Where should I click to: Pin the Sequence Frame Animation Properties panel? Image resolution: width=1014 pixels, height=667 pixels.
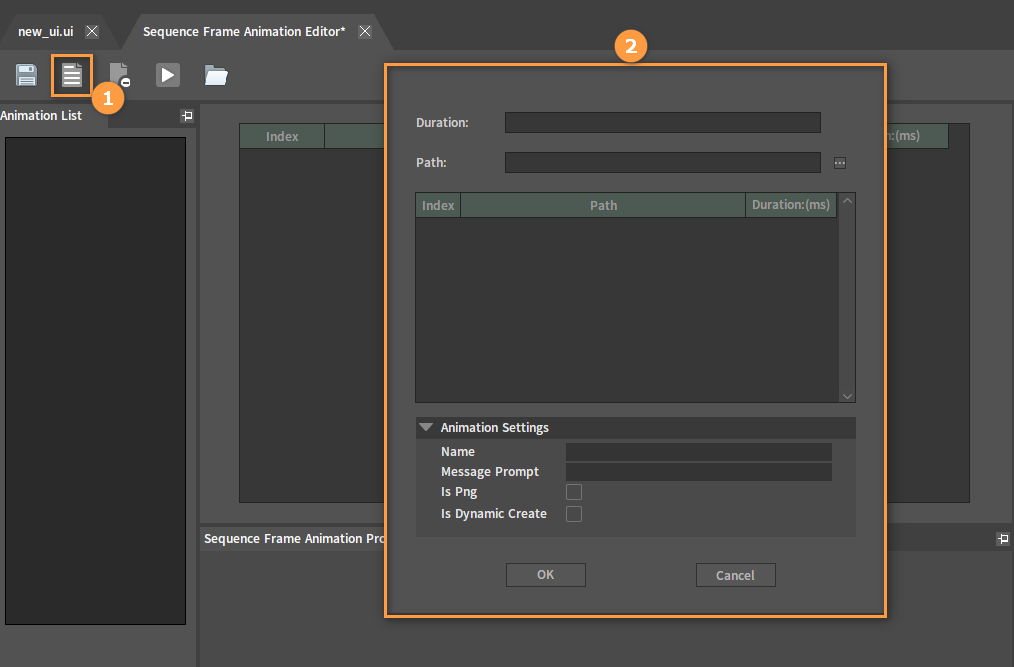pos(1002,538)
